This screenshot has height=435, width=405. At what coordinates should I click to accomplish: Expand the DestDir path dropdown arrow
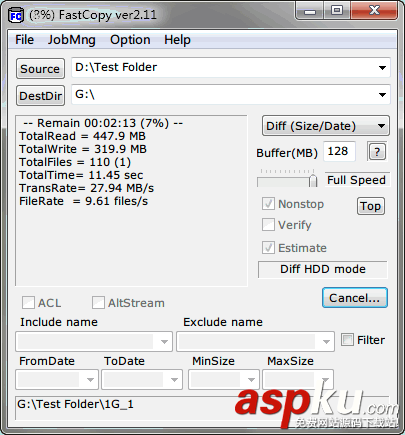382,95
